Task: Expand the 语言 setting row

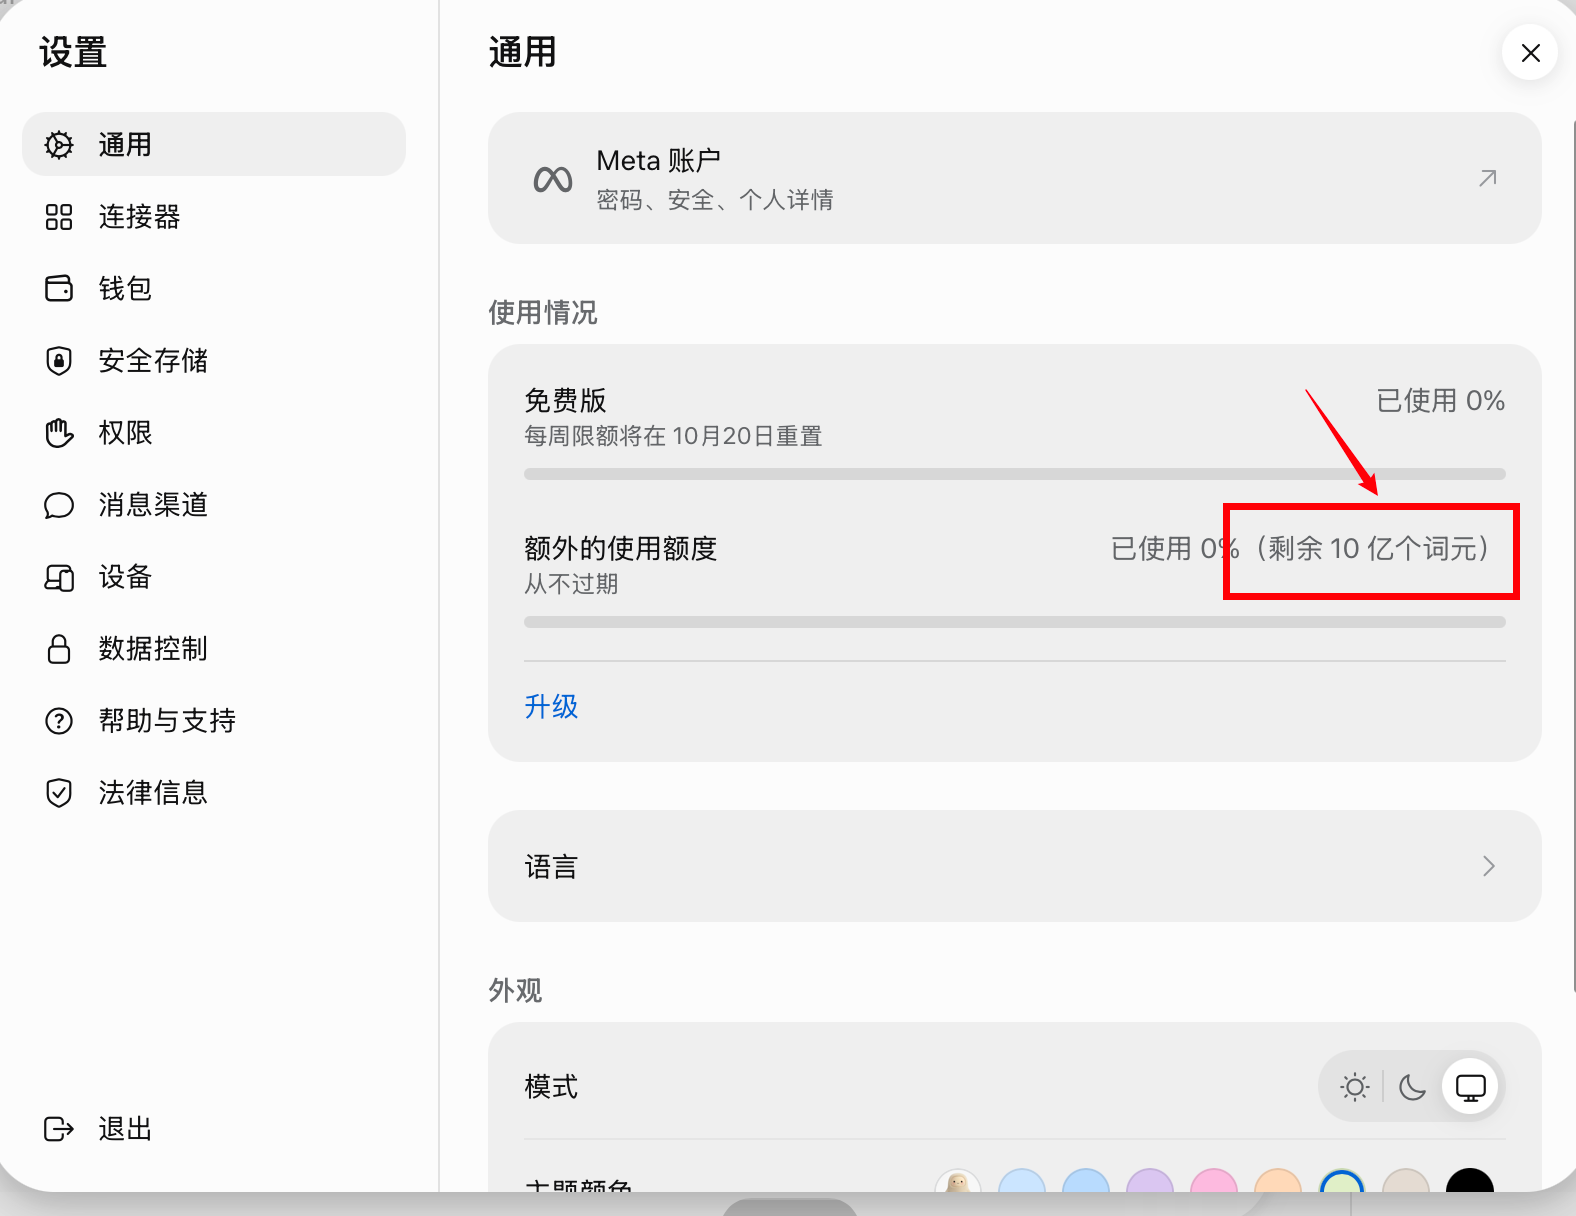Action: 1014,866
